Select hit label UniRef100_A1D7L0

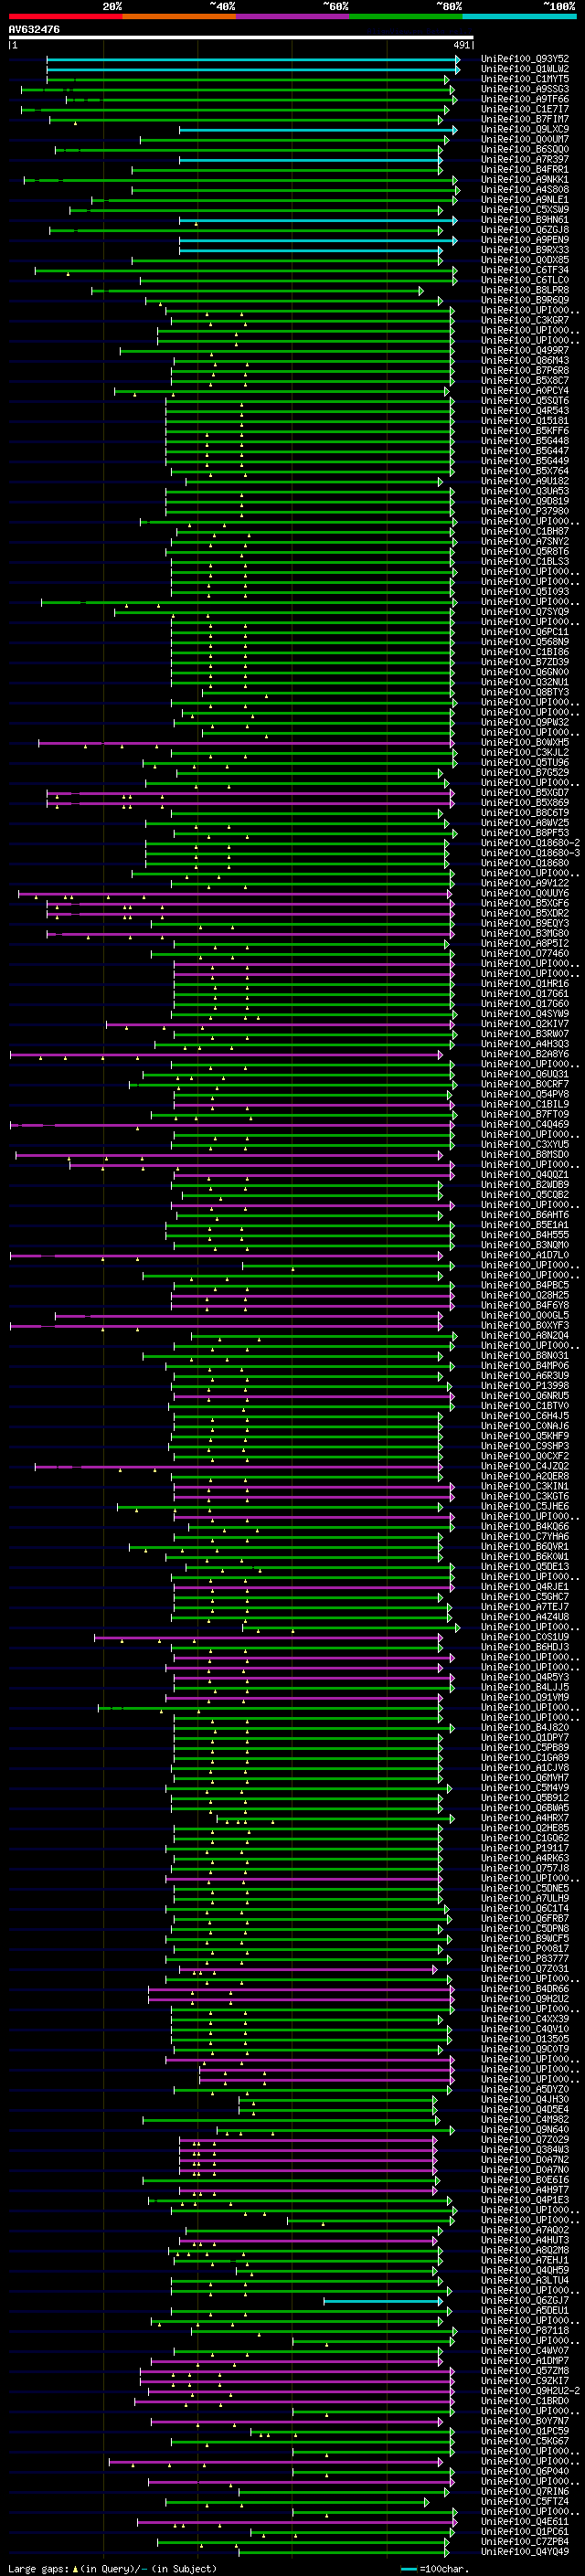[x=525, y=1255]
